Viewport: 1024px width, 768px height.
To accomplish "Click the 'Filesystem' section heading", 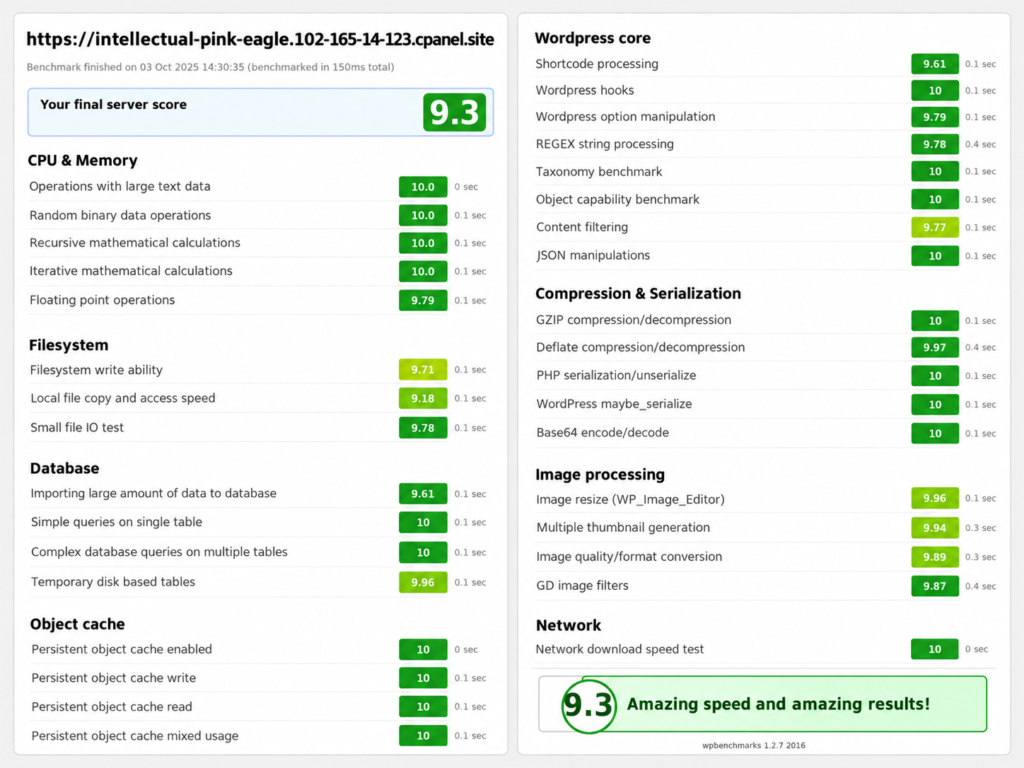I will point(69,345).
